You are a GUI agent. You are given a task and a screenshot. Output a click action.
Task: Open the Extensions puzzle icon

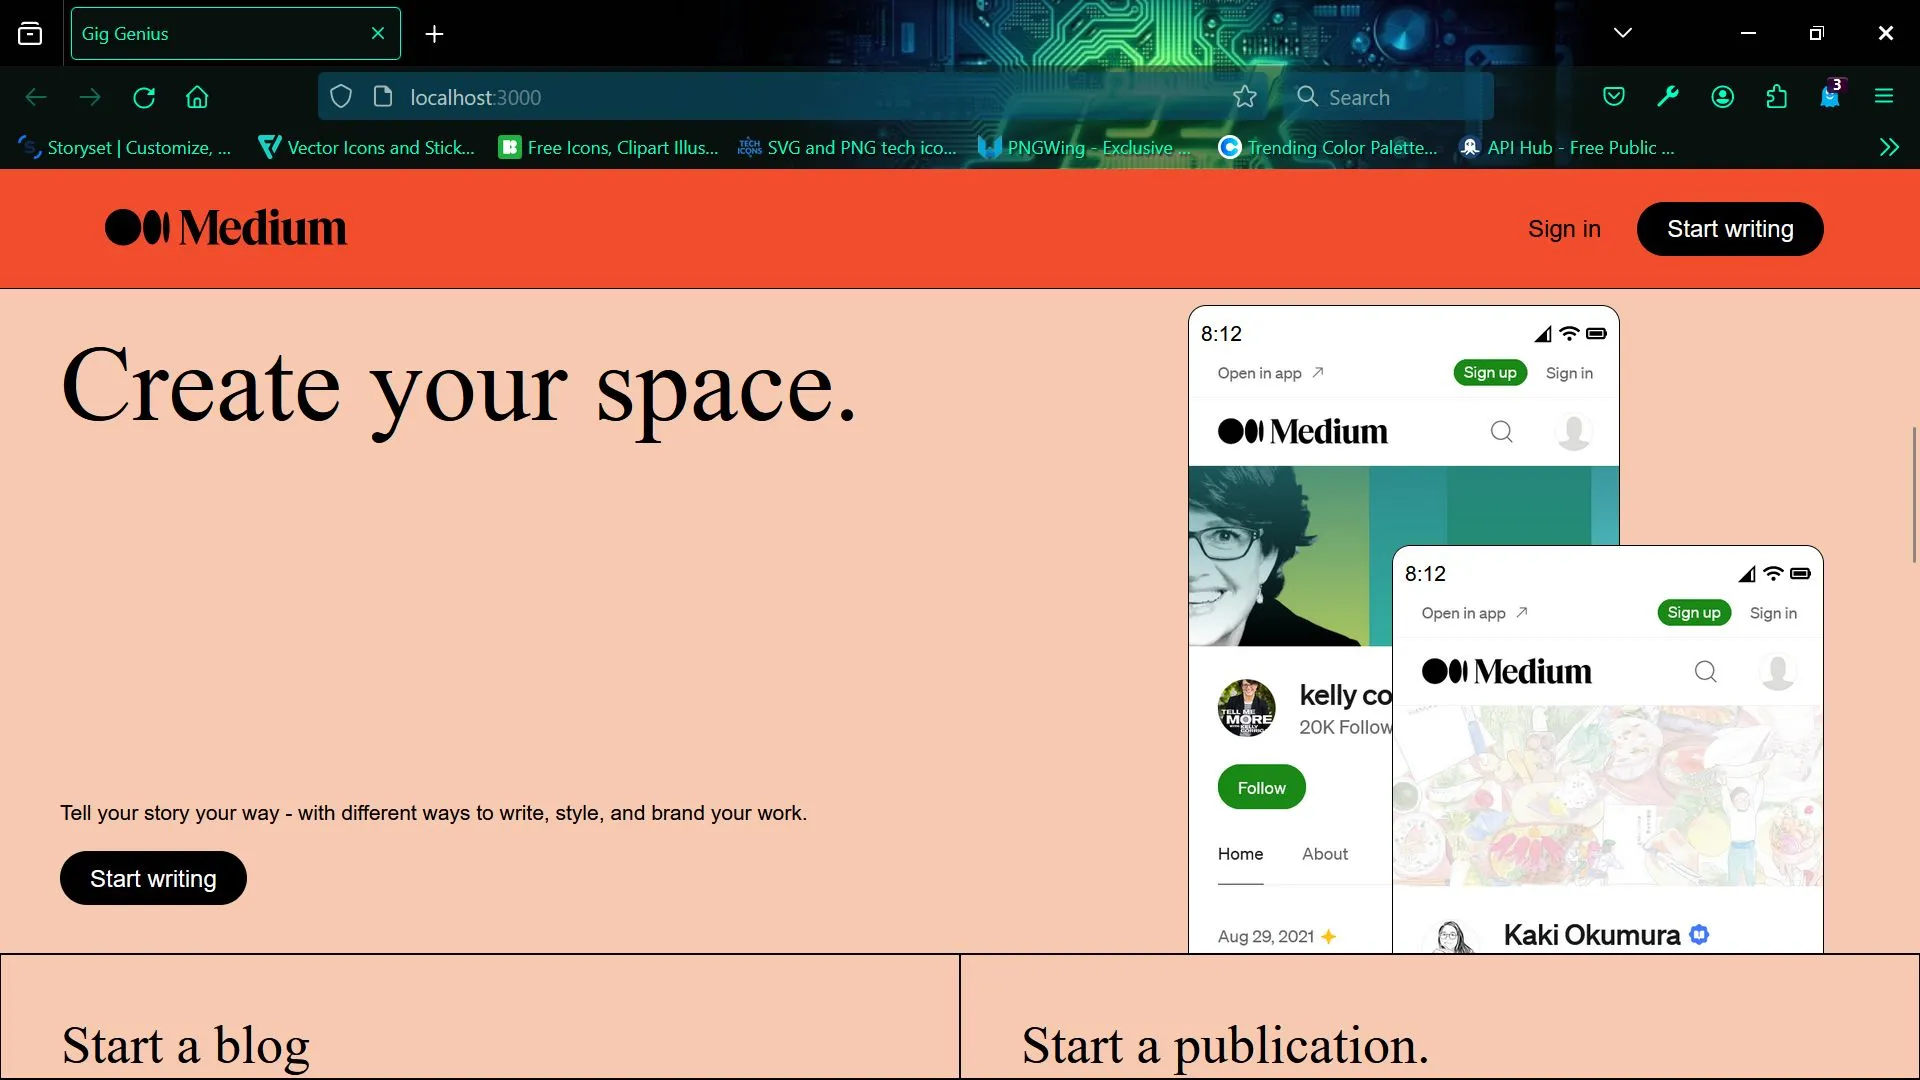[x=1776, y=97]
